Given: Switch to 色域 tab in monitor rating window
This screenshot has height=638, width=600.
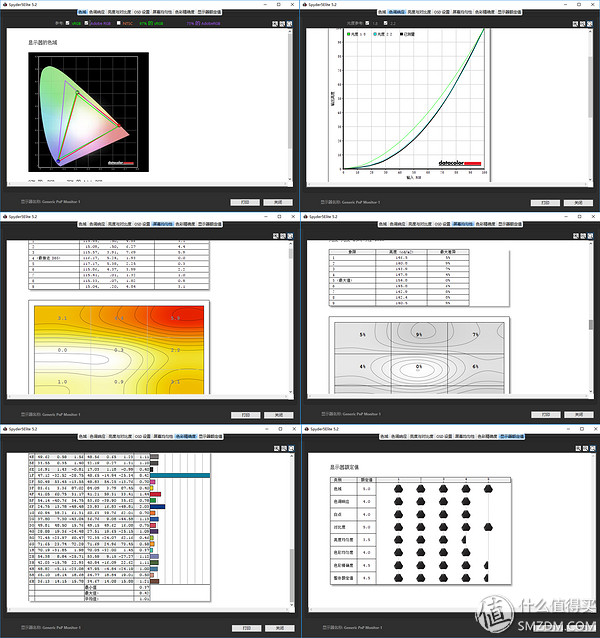Looking at the screenshot, I should (x=384, y=436).
